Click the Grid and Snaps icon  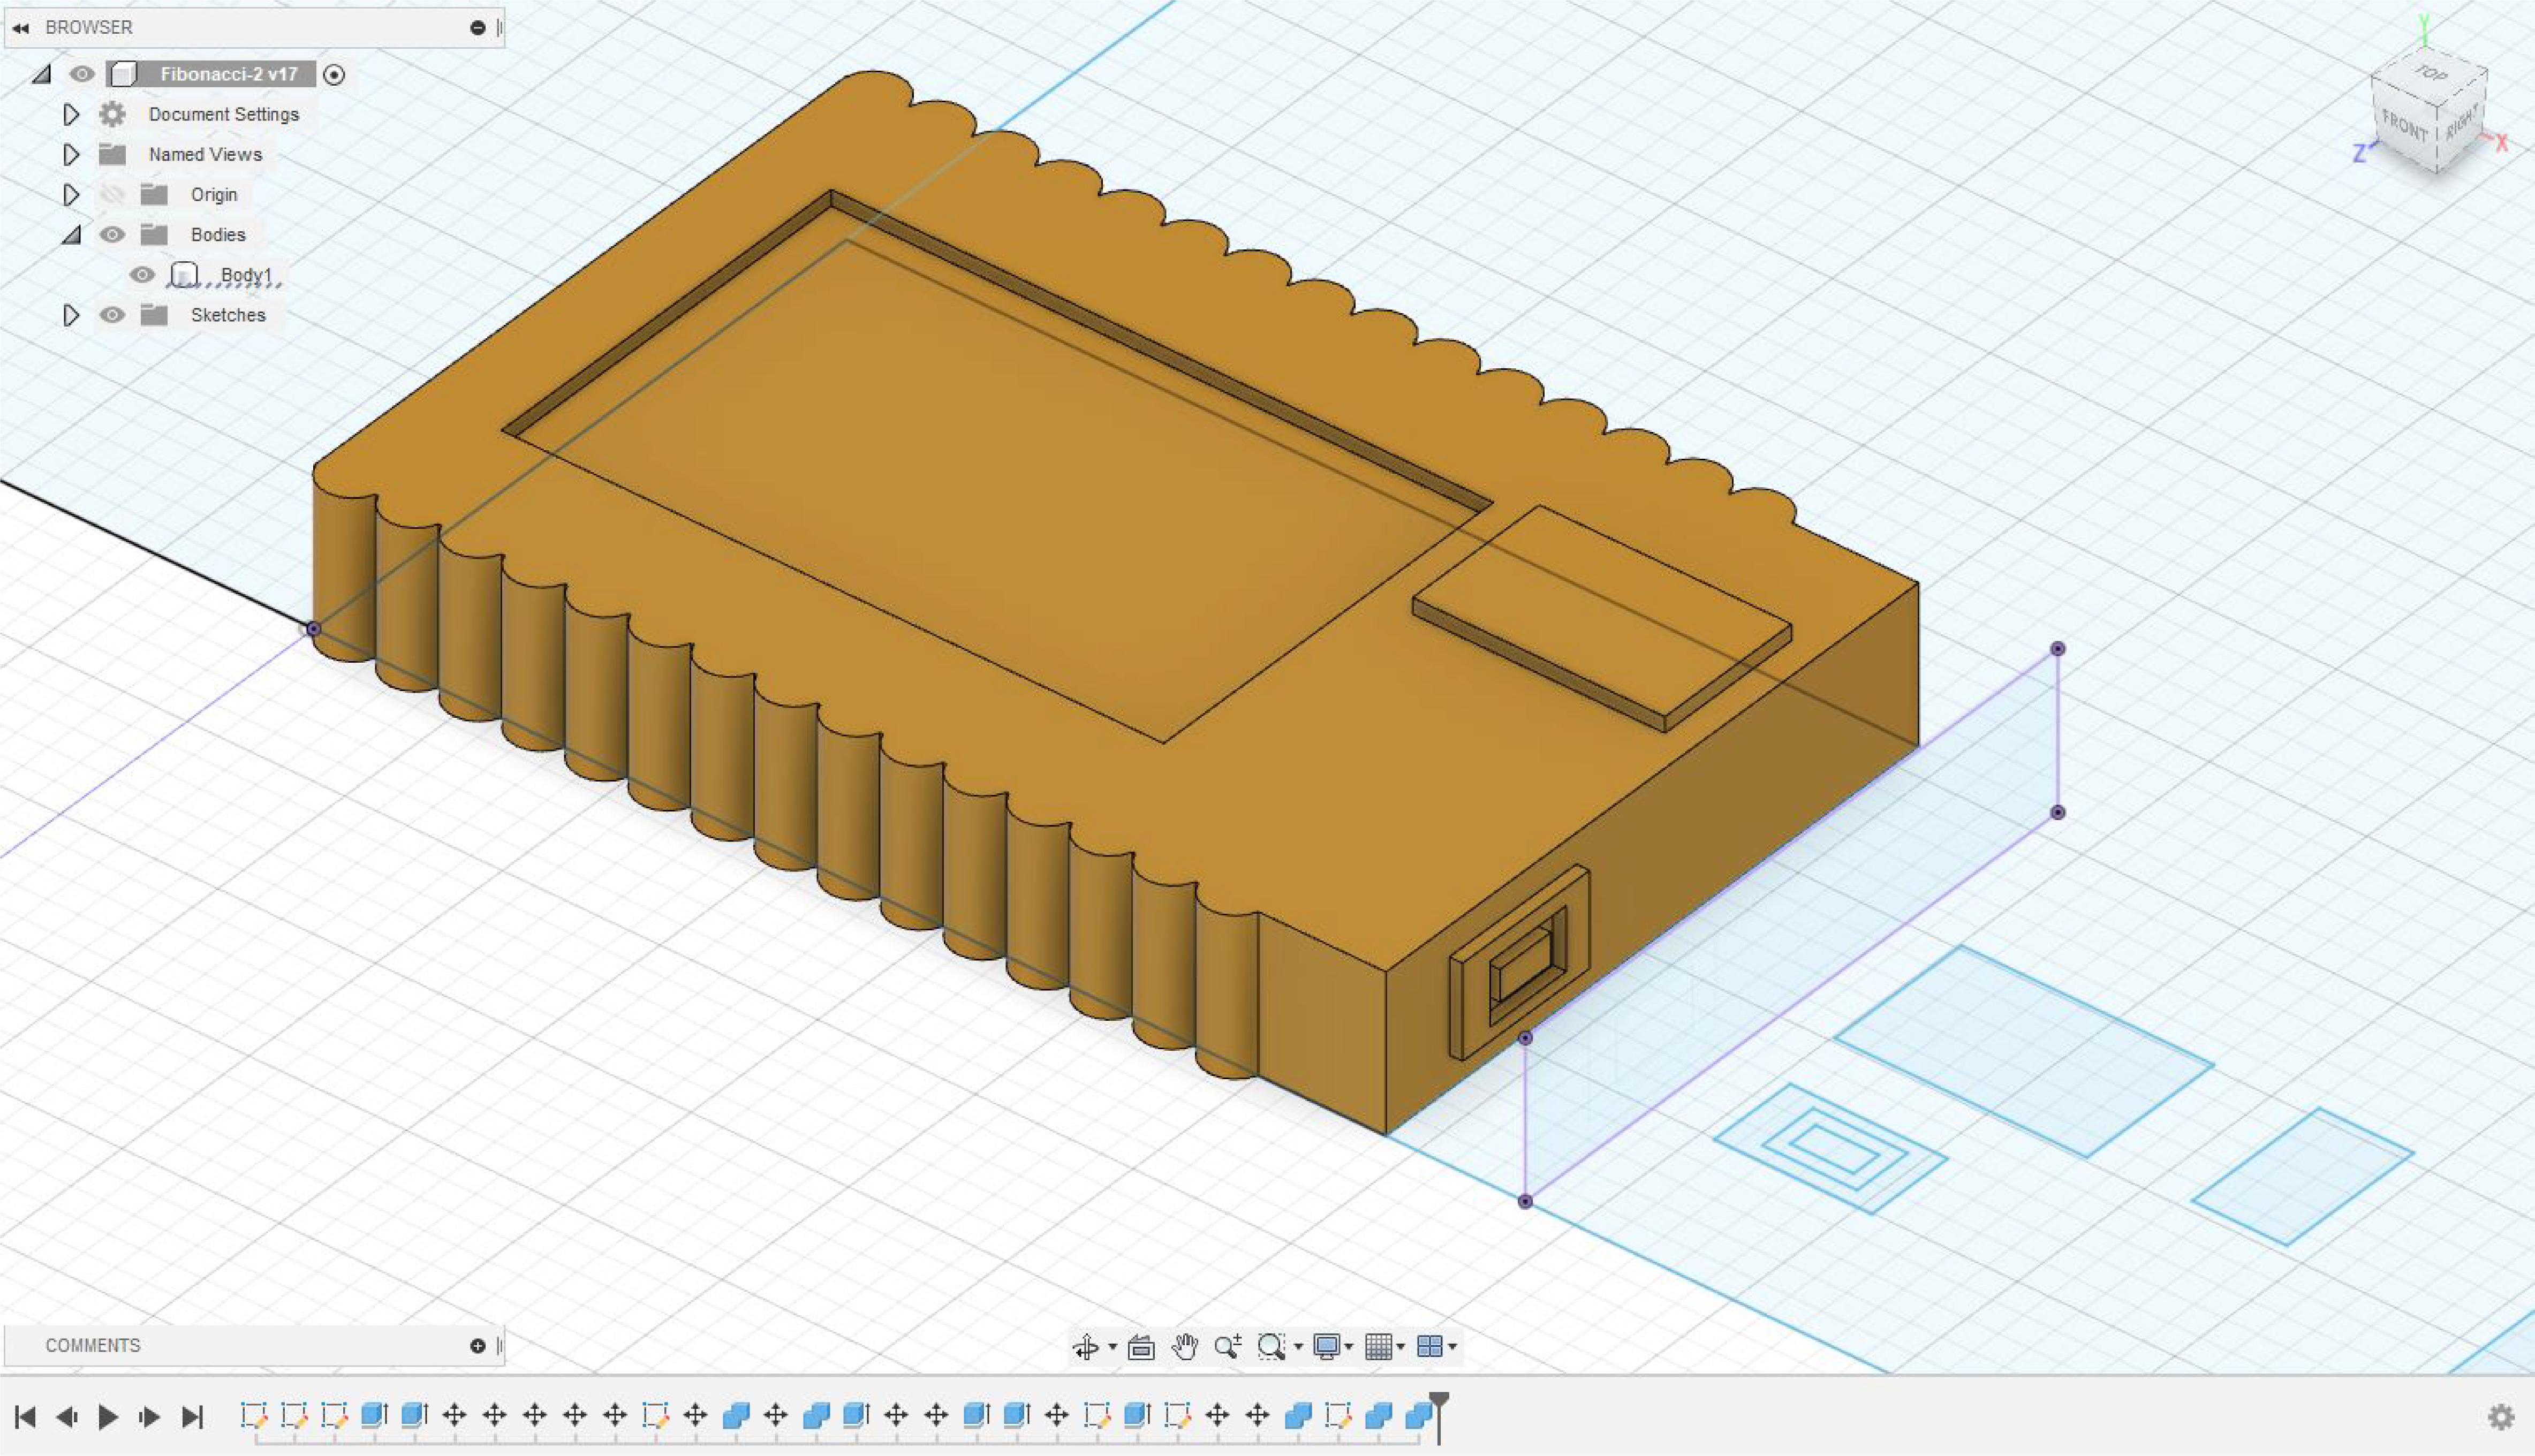[1378, 1347]
